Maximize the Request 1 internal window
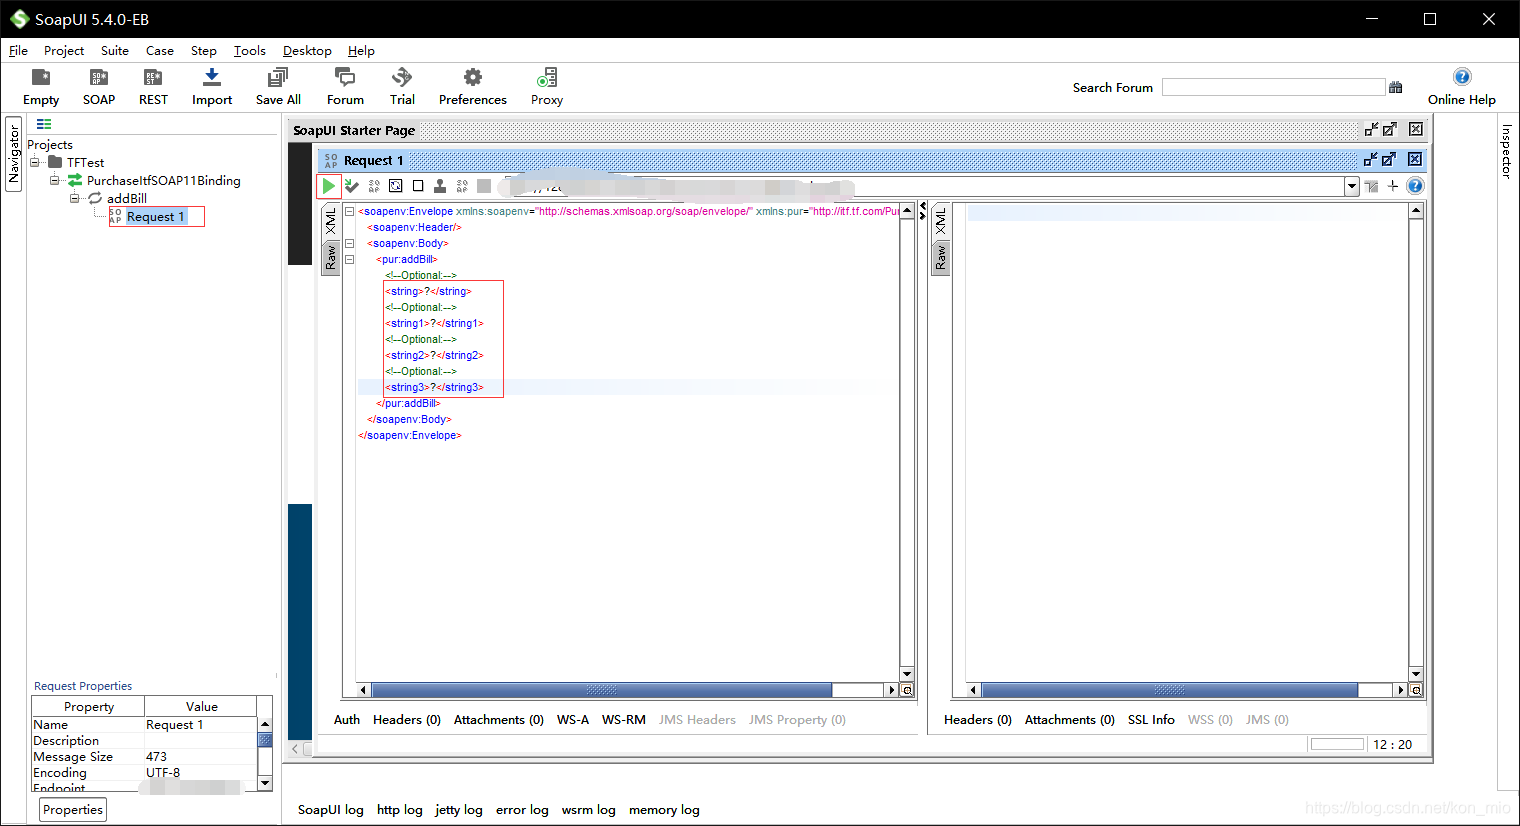 coord(1389,159)
